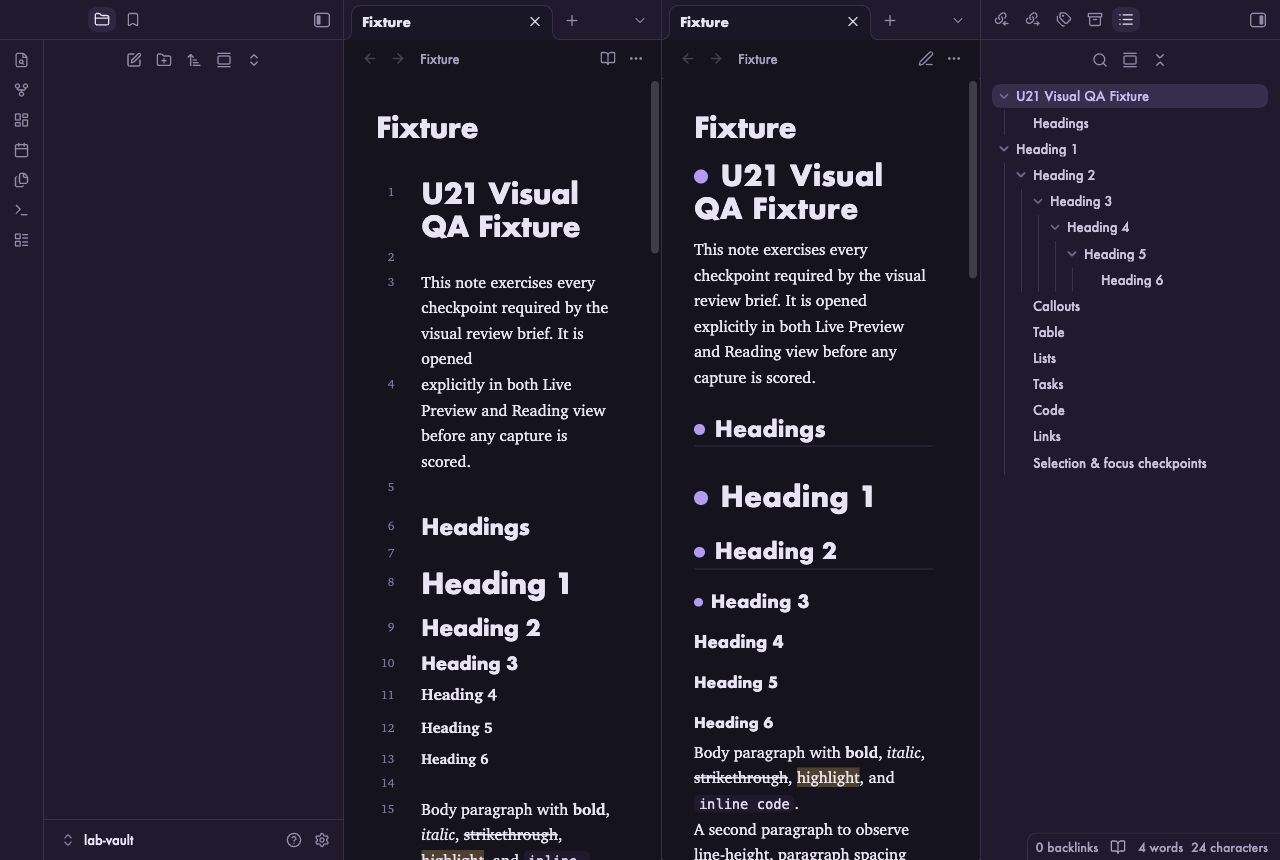Collapse 'U21 Visual QA Fixture' in outline
1280x860 pixels.
(x=1004, y=97)
